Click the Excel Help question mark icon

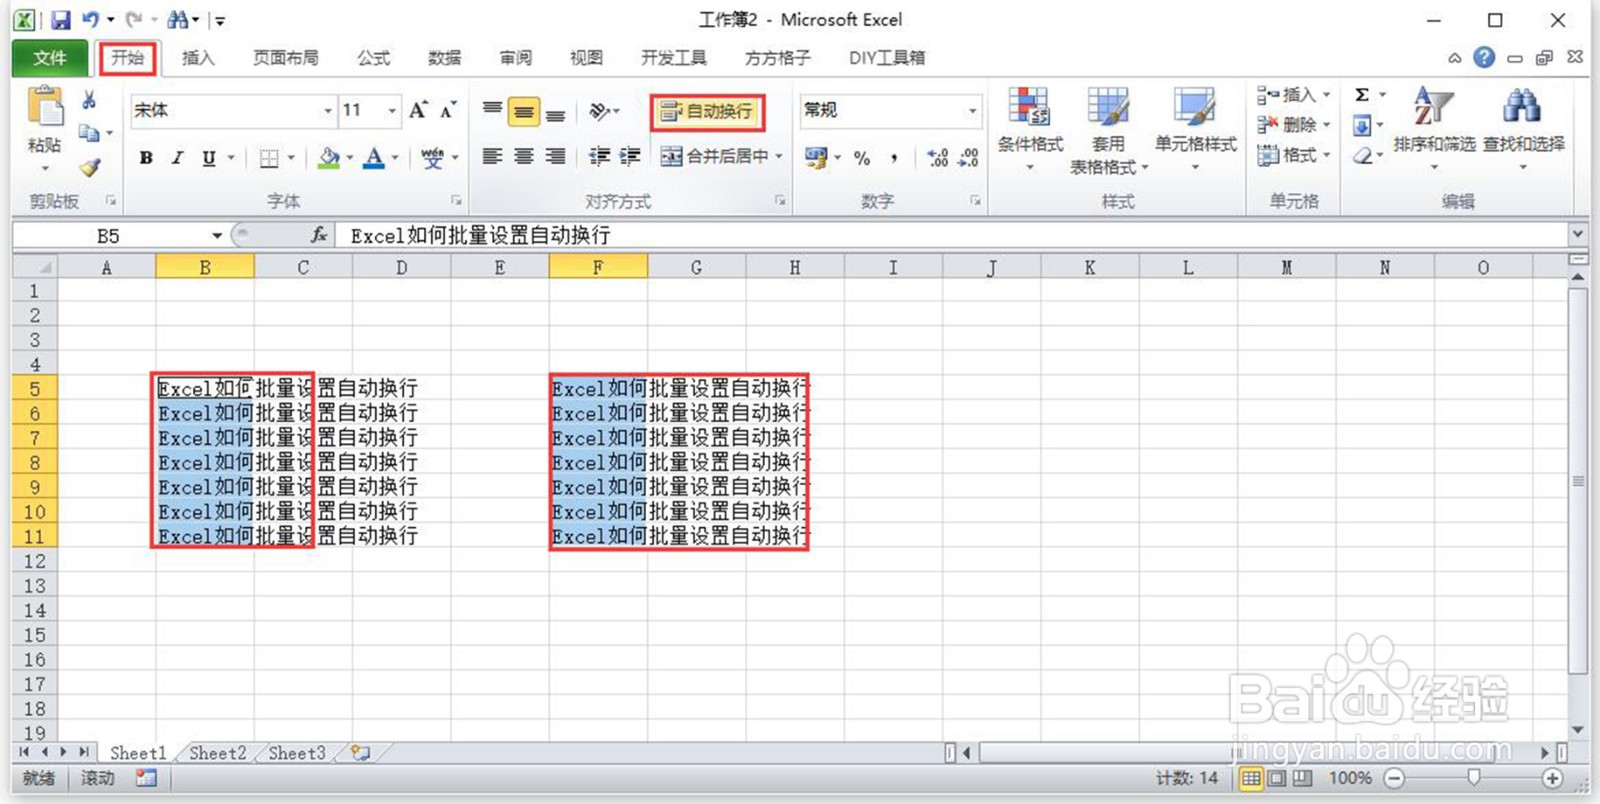tap(1484, 58)
